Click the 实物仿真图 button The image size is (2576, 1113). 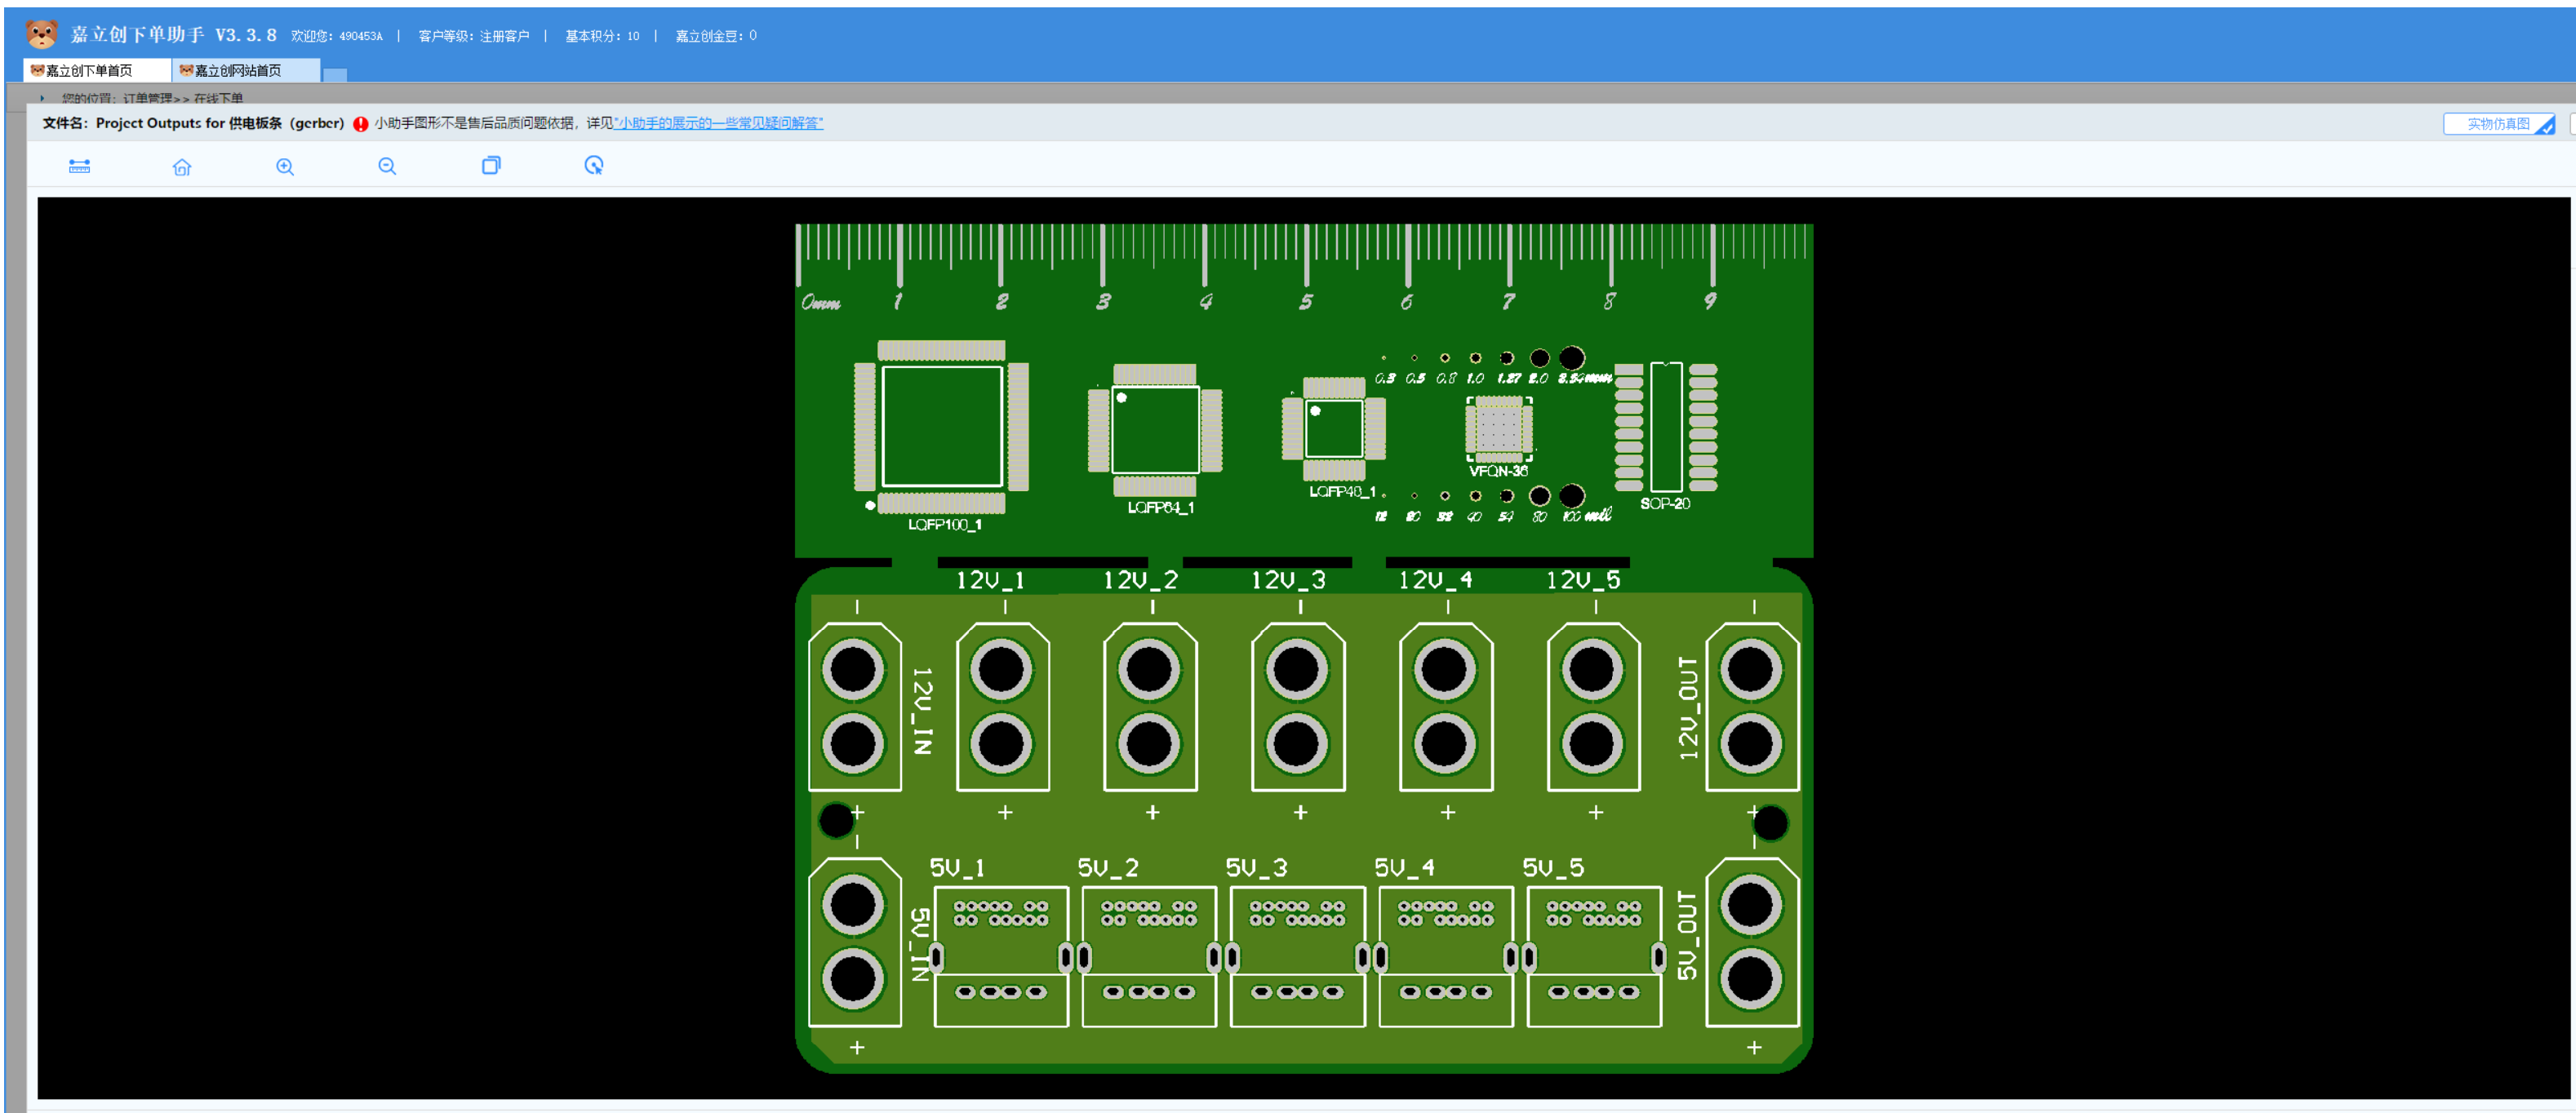[x=2499, y=124]
